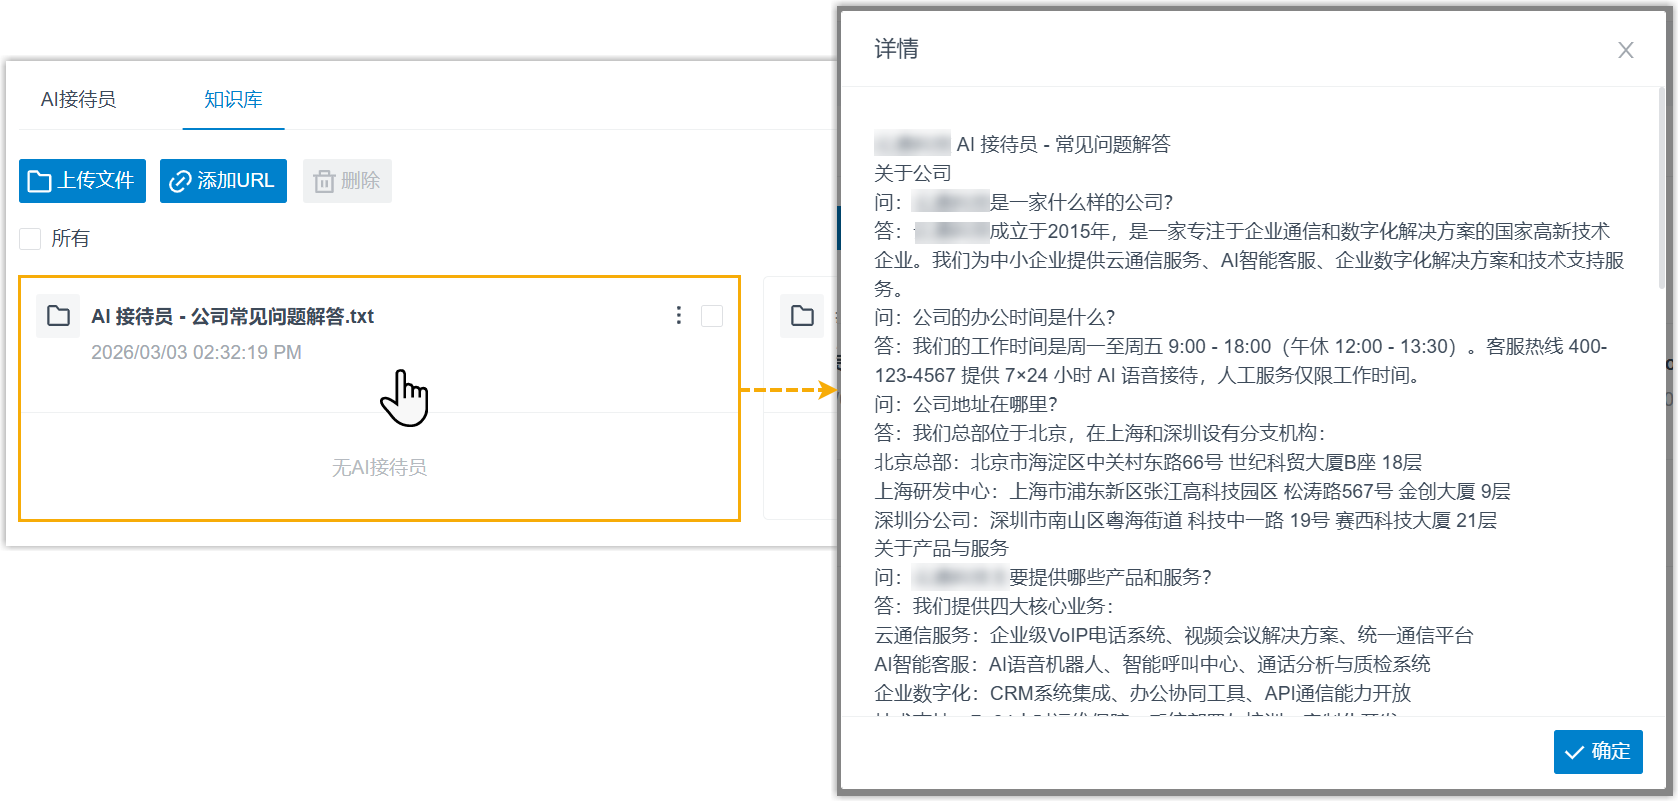Click the checkmark icon on the 确定 button
The width and height of the screenshot is (1679, 802).
[1574, 752]
